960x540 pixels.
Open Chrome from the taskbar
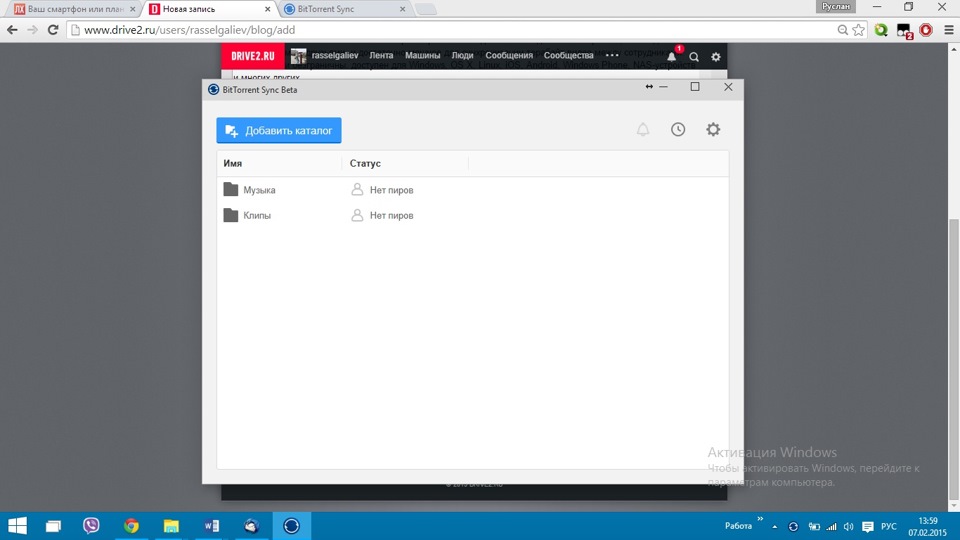tap(131, 526)
